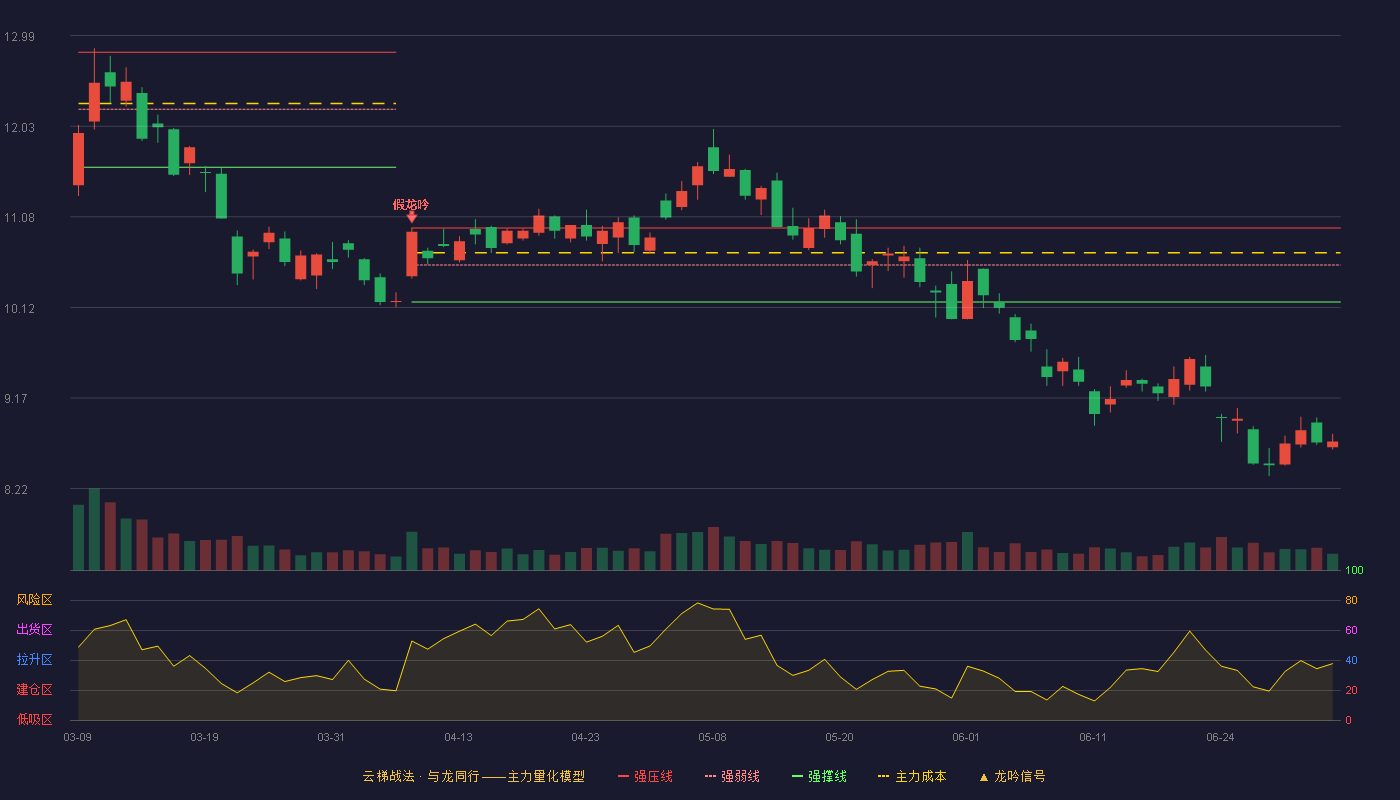Image resolution: width=1400 pixels, height=800 pixels.
Task: Toggle the 强弱线 legend entry
Action: click(x=732, y=776)
